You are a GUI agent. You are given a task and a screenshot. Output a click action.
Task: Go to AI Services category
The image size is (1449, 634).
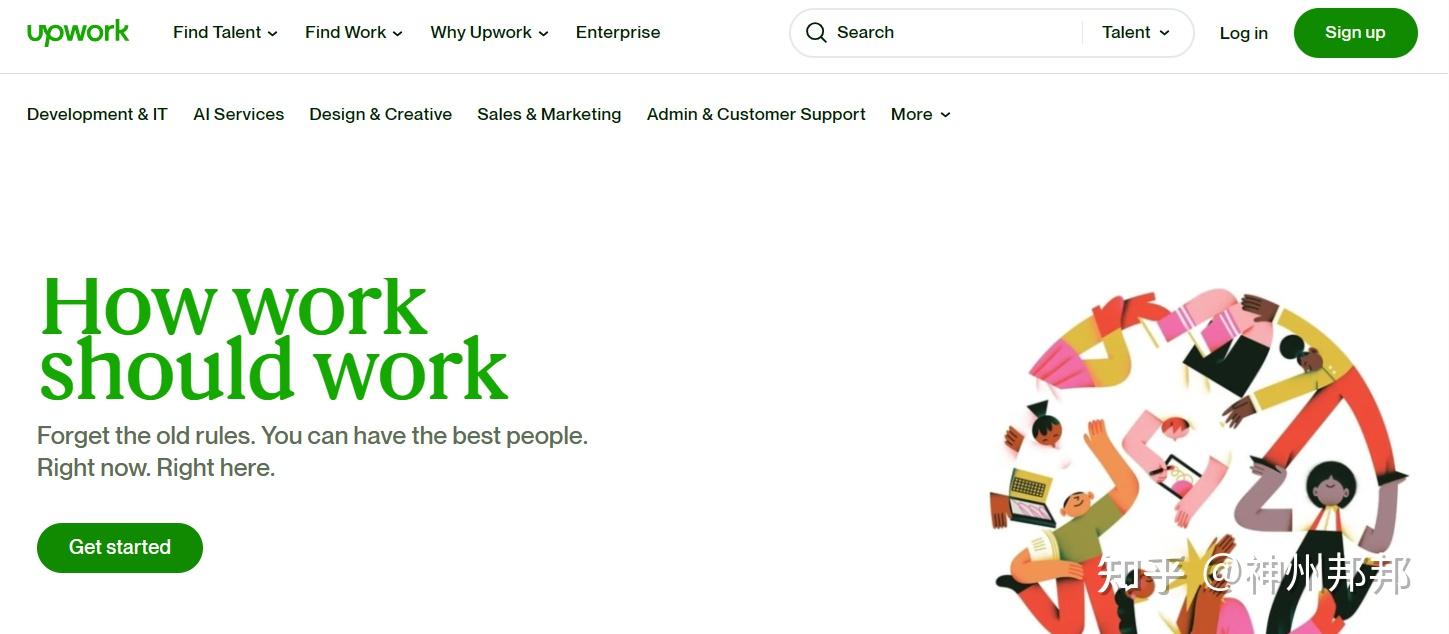coord(239,115)
